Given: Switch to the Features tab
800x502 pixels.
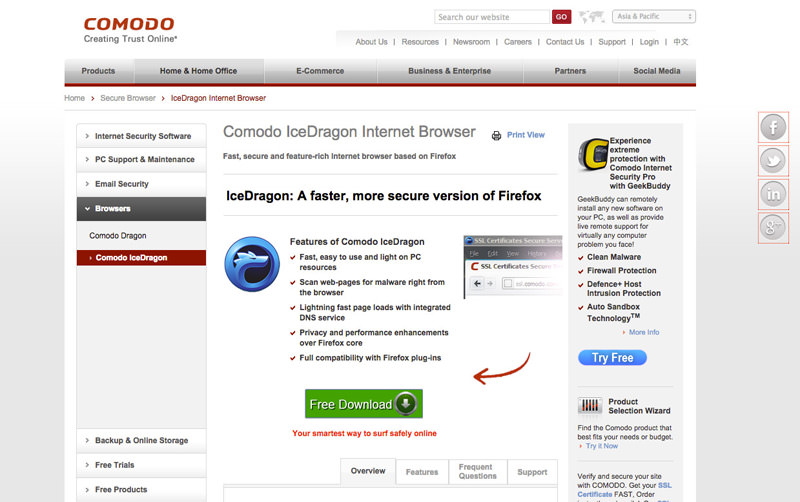Looking at the screenshot, I should click(422, 472).
